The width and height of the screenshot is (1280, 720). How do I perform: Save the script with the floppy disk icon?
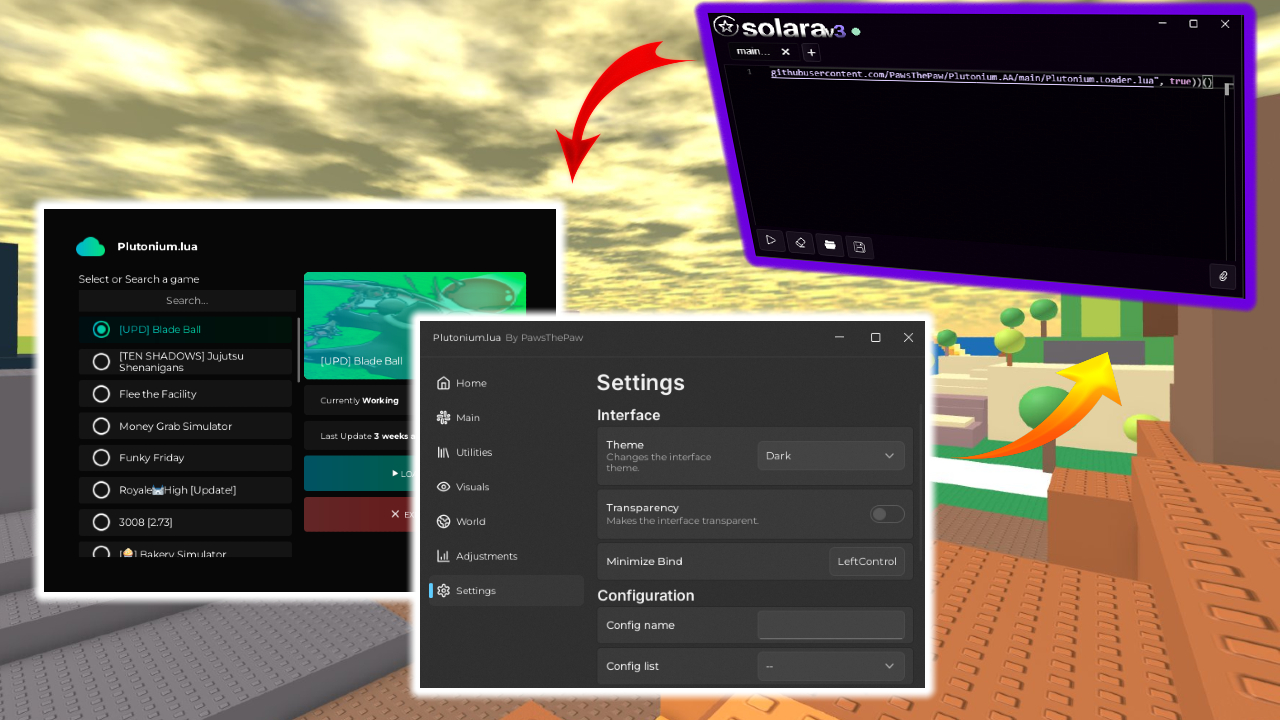pyautogui.click(x=858, y=247)
